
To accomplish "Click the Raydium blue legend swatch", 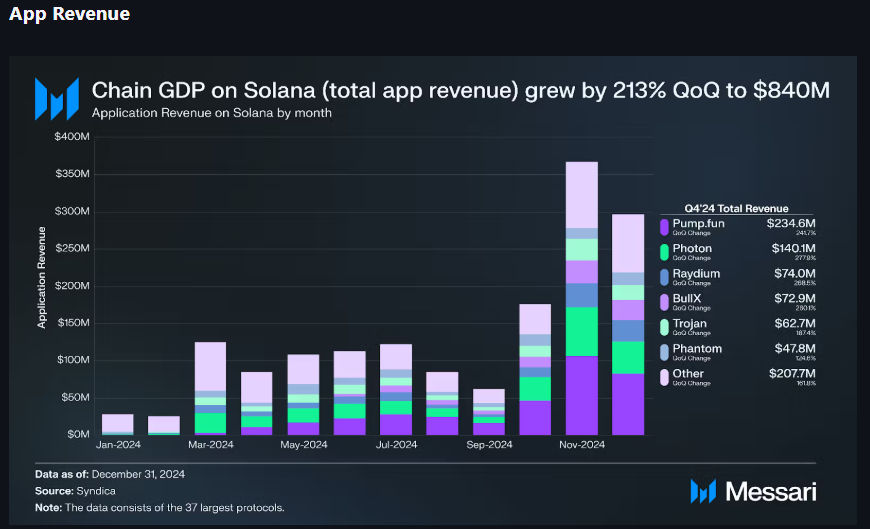I will click(x=664, y=275).
